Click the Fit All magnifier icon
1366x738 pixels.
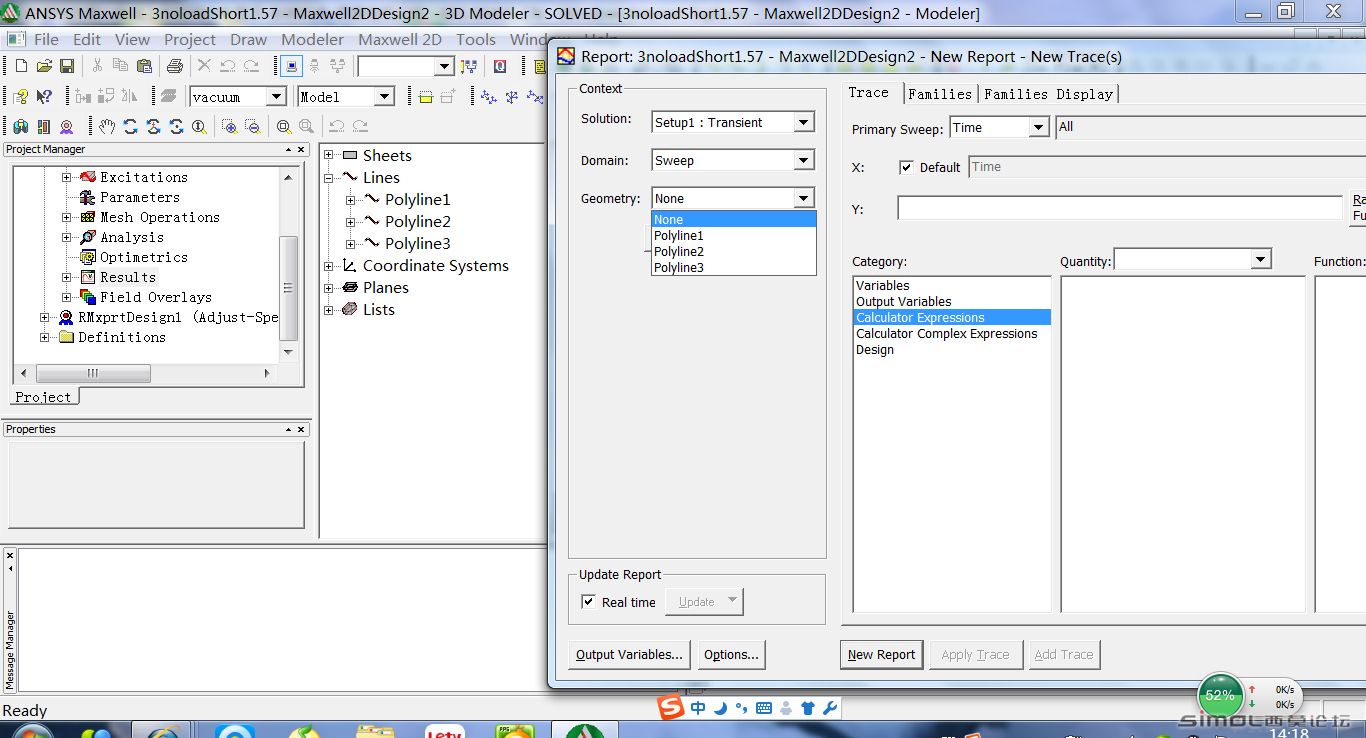(x=284, y=127)
